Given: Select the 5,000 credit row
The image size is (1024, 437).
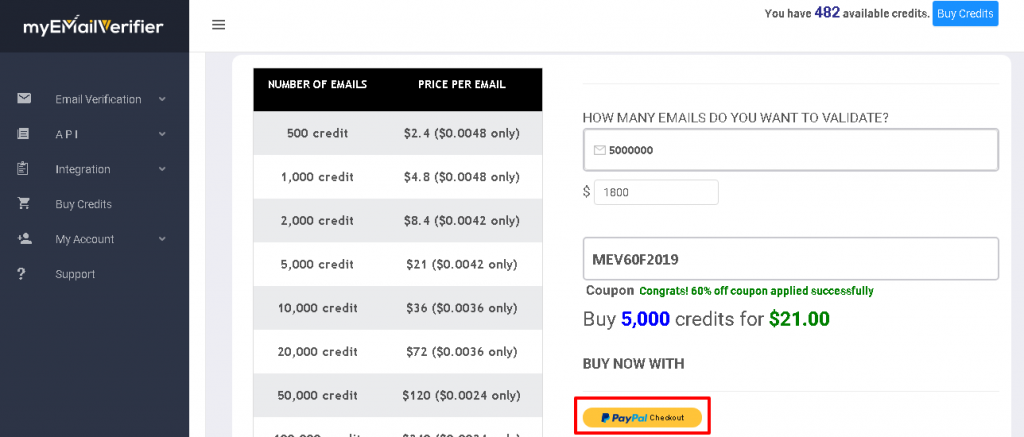Looking at the screenshot, I should click(x=398, y=265).
